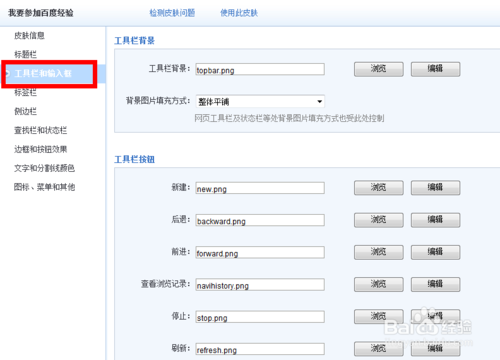The width and height of the screenshot is (500, 360).
Task: Open 图标、菜单和其他 in sidebar
Action: pos(44,187)
